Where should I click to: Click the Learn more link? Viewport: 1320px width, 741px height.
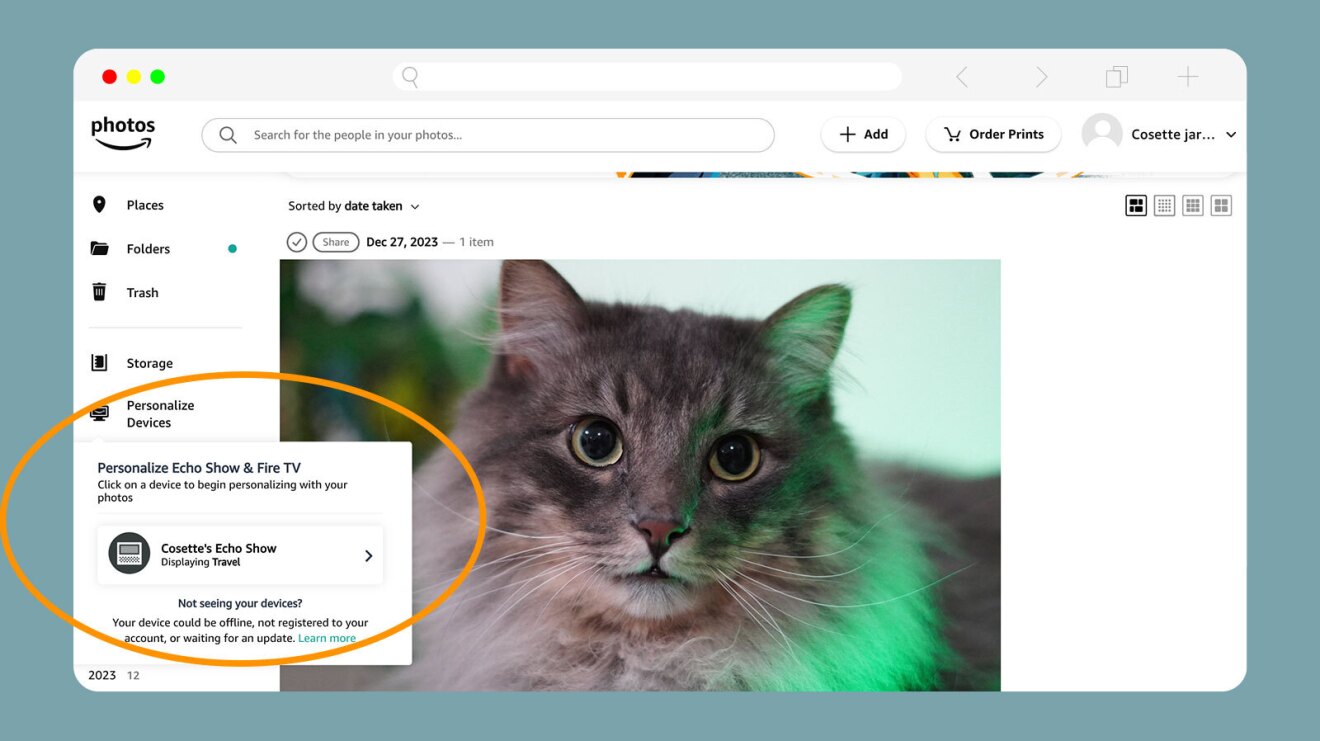click(x=327, y=638)
